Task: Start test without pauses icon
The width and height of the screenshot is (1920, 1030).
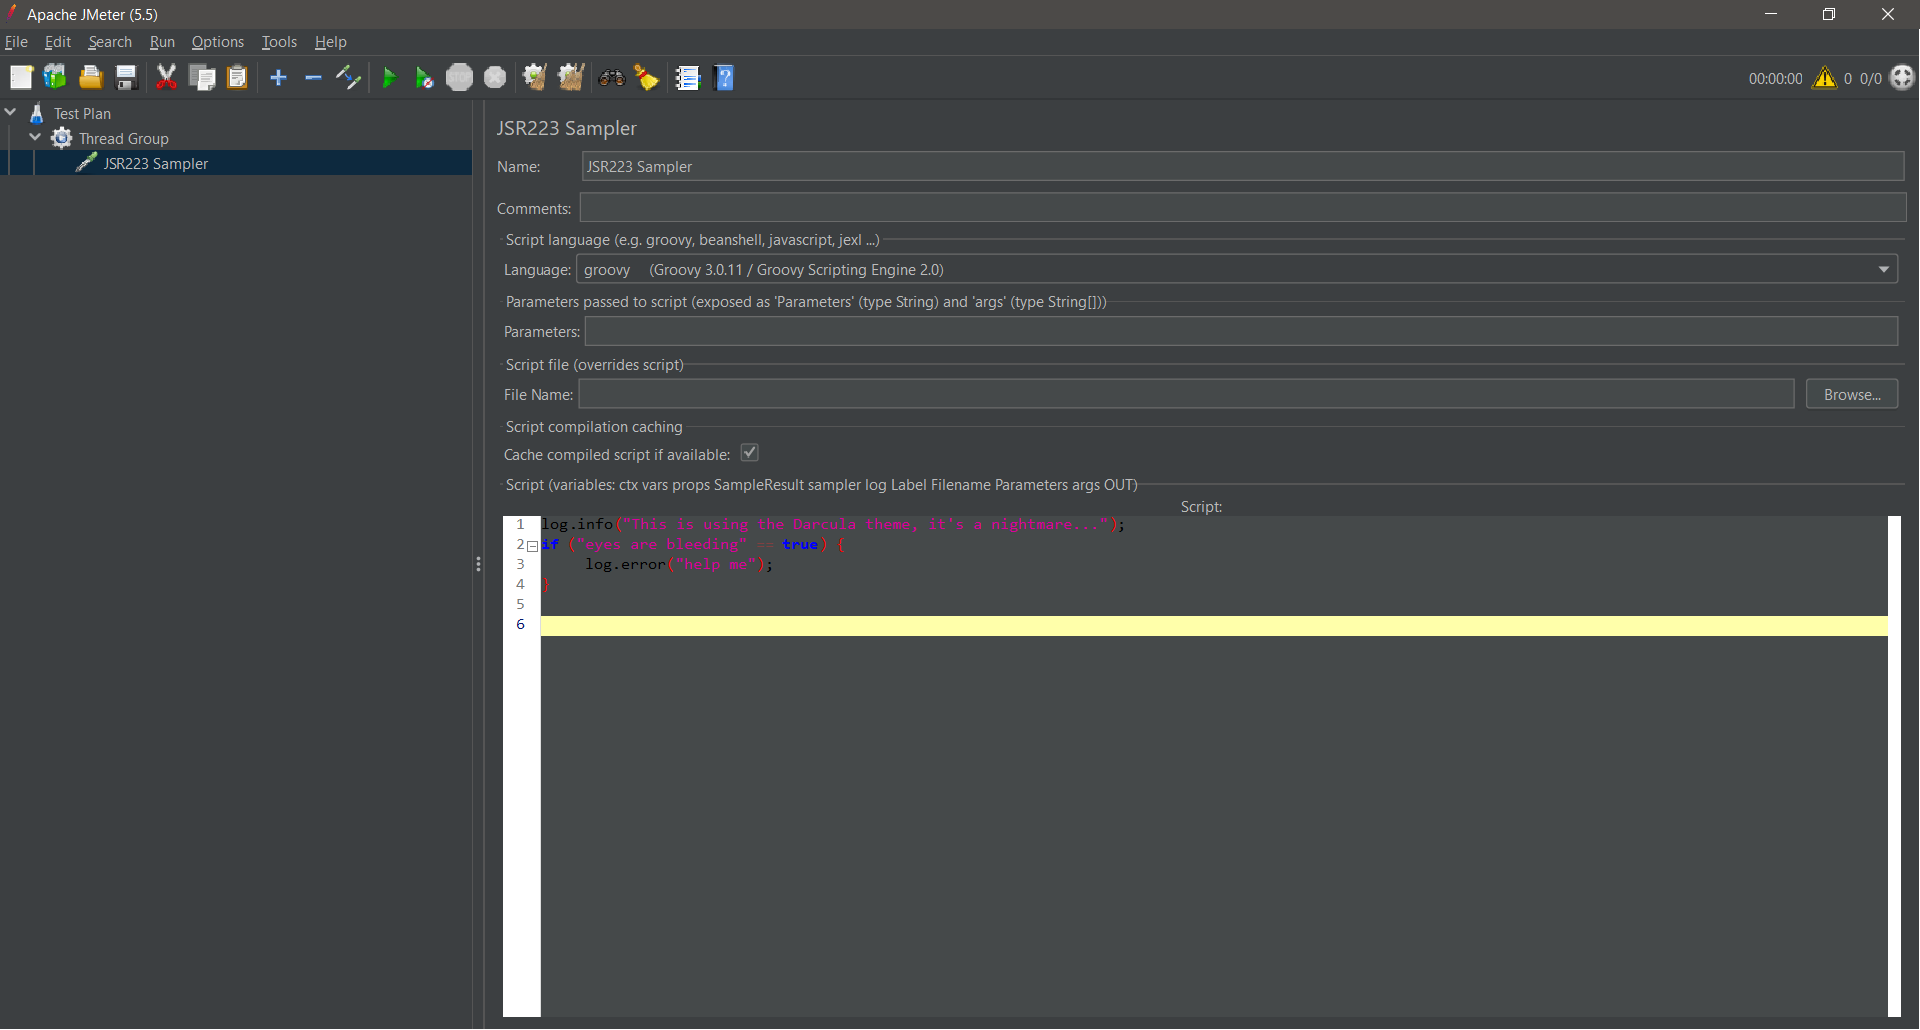Action: (x=424, y=78)
